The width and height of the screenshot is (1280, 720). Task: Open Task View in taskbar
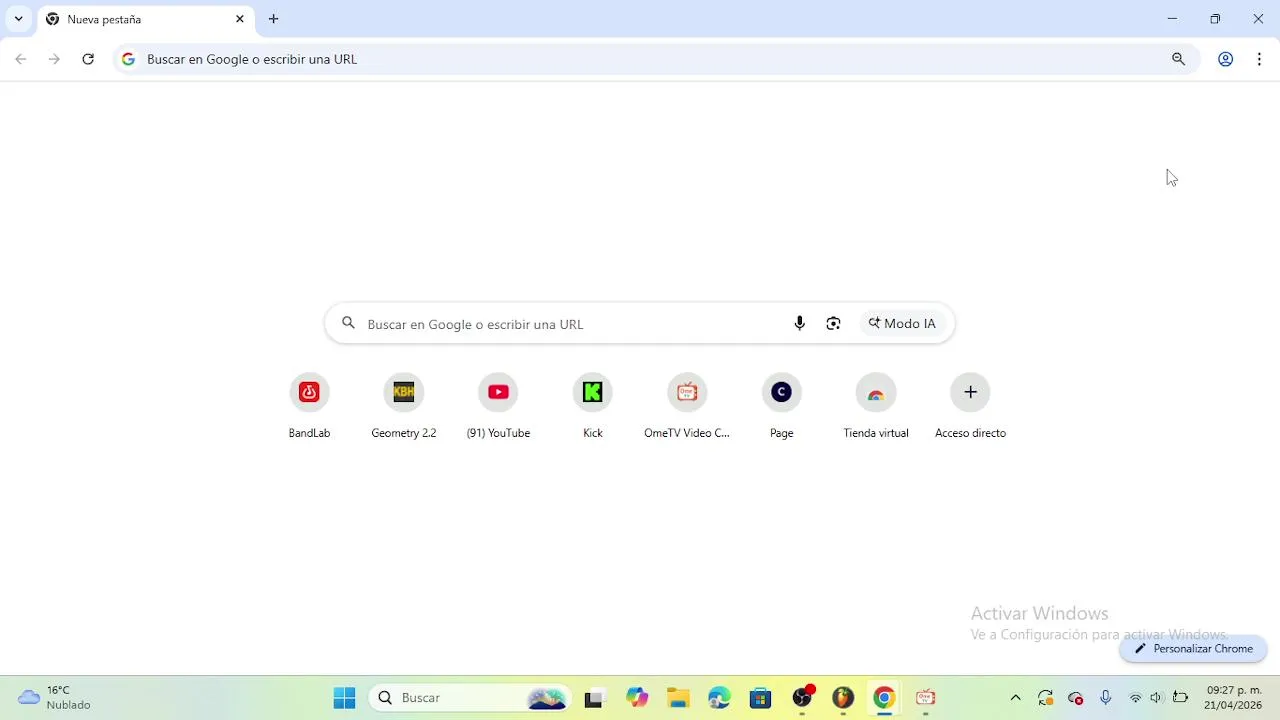[x=594, y=698]
